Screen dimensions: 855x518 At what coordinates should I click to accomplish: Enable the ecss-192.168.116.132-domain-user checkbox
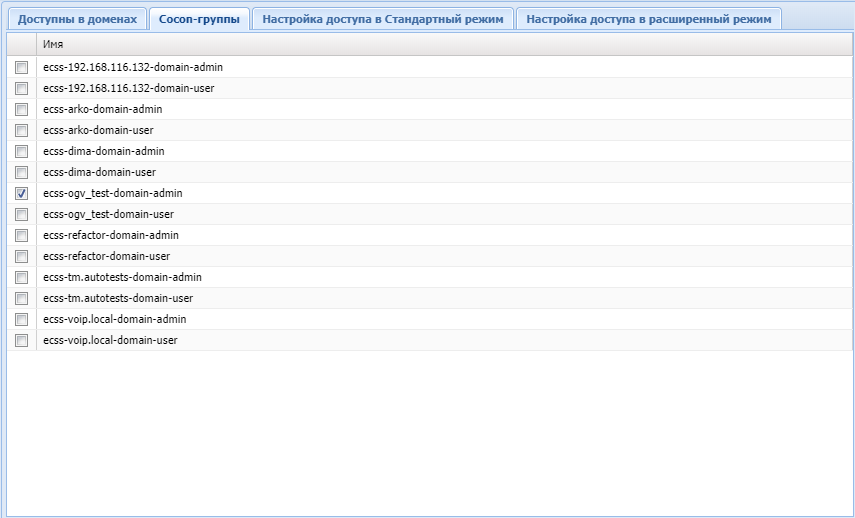[21, 88]
